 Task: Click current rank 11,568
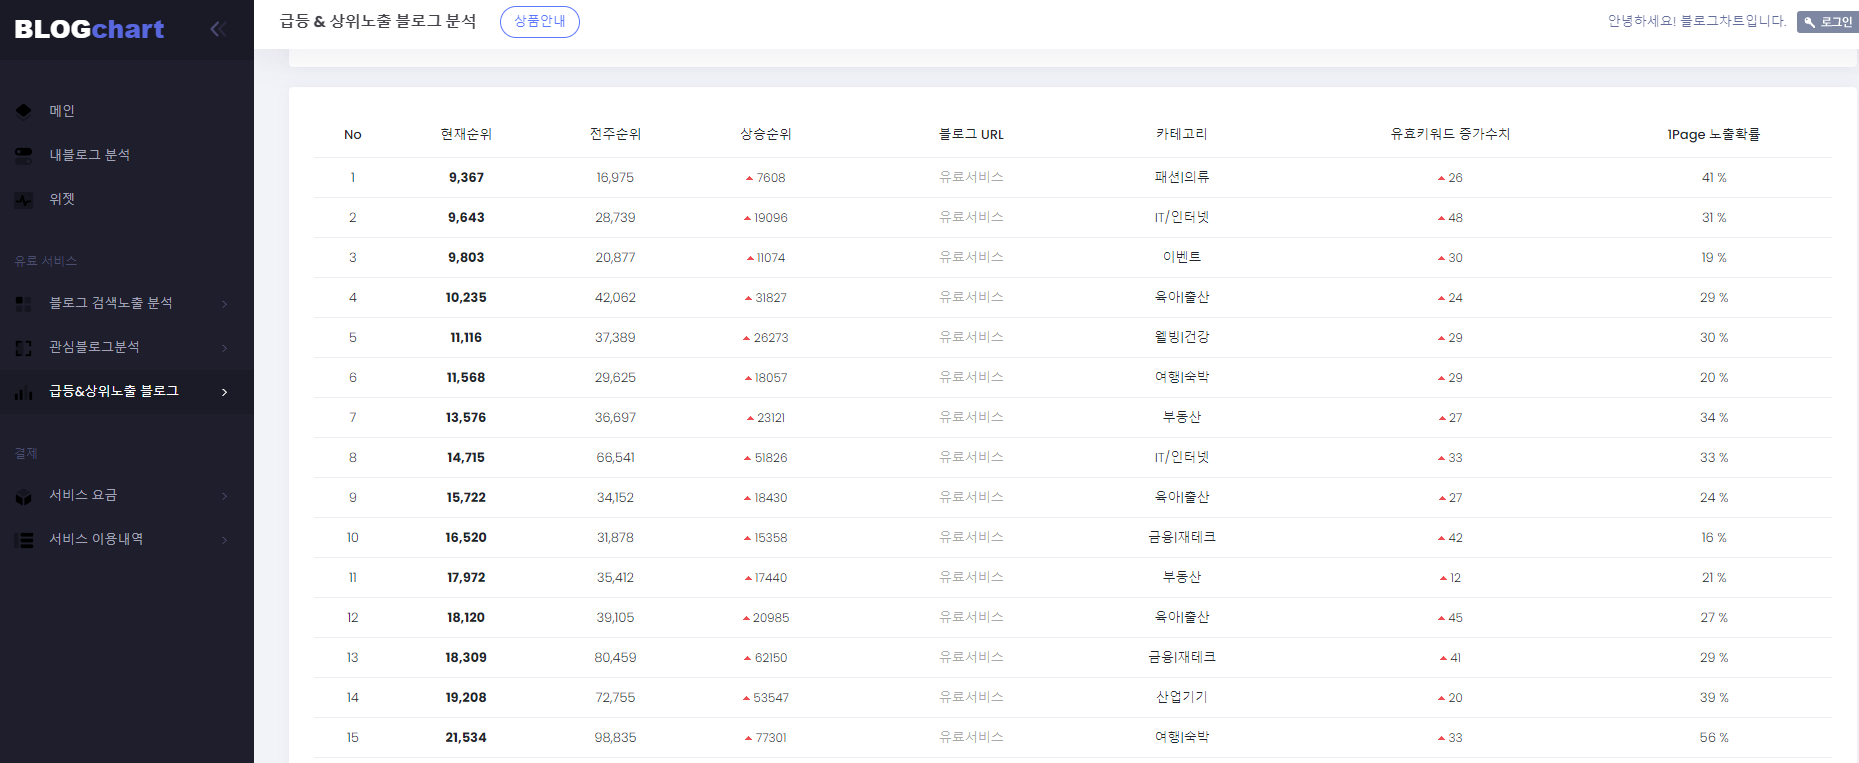click(466, 377)
